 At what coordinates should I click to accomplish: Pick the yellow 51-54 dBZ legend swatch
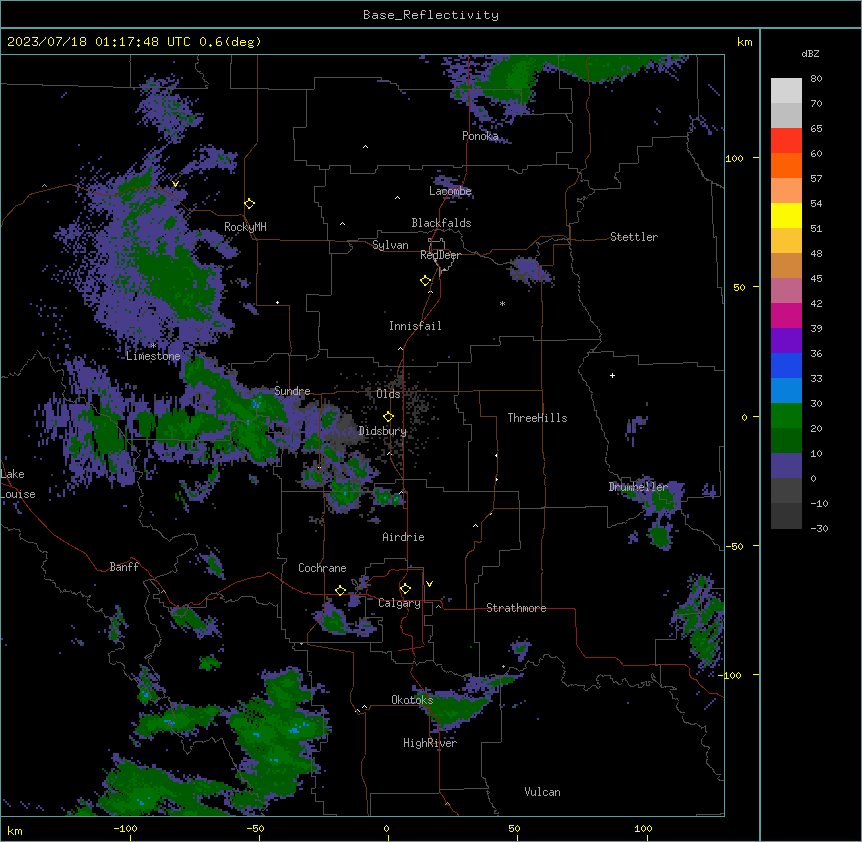(x=786, y=215)
